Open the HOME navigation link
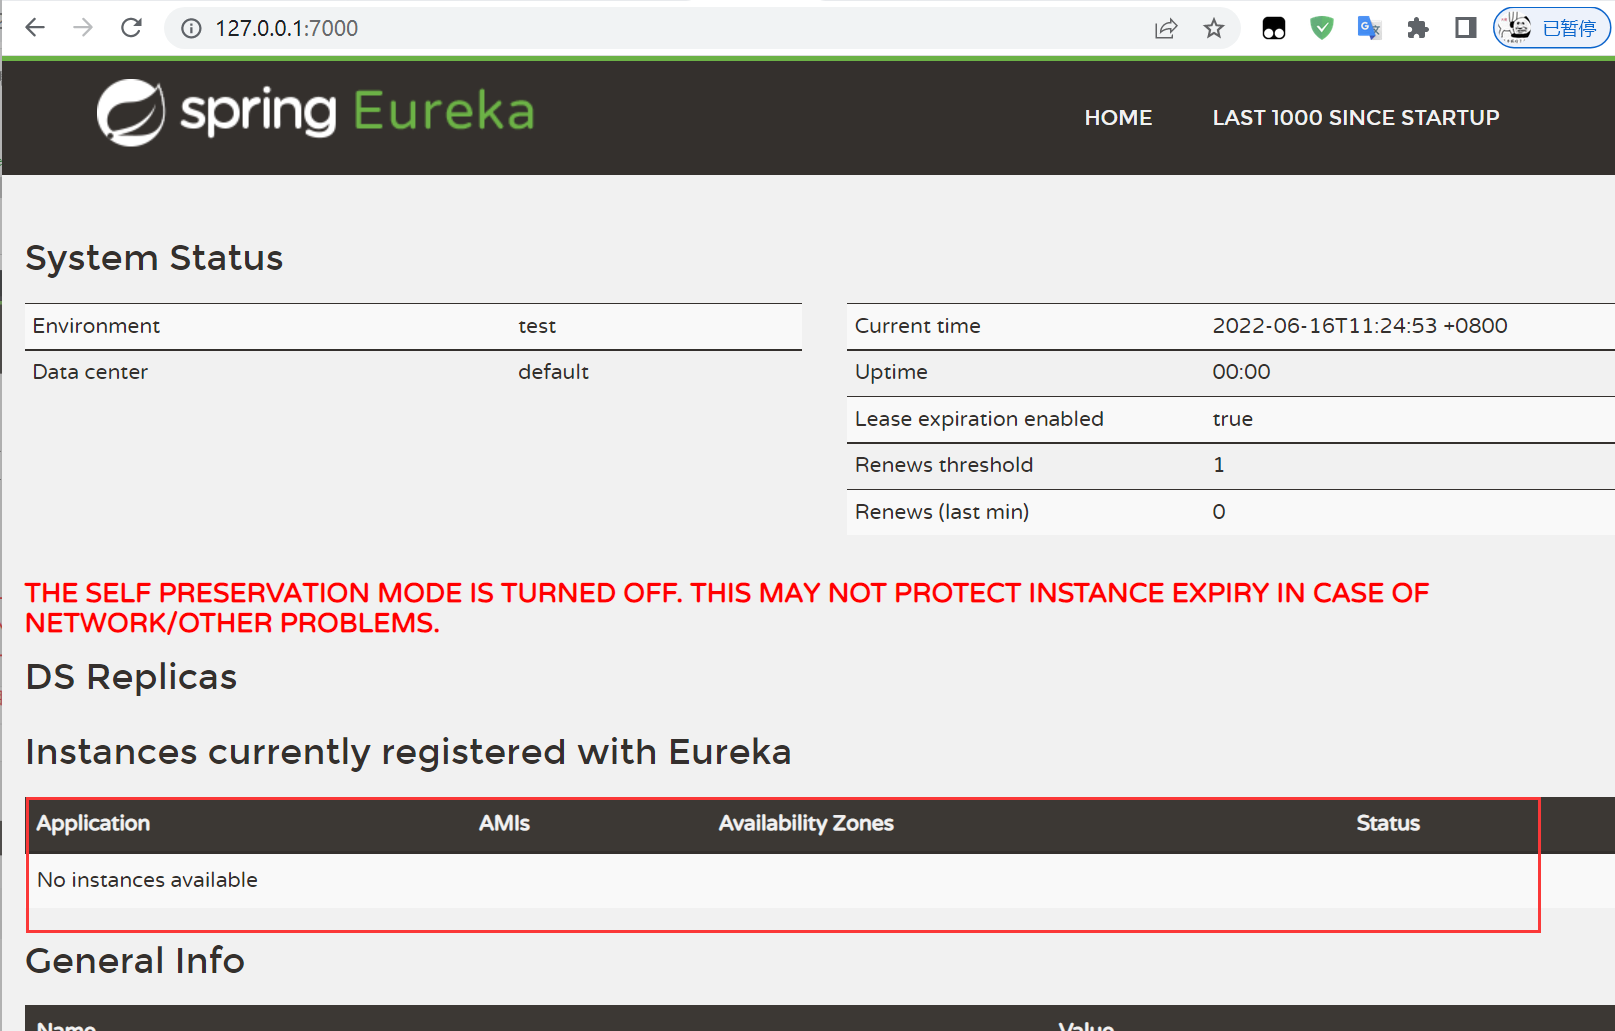Viewport: 1615px width, 1031px height. [x=1118, y=118]
